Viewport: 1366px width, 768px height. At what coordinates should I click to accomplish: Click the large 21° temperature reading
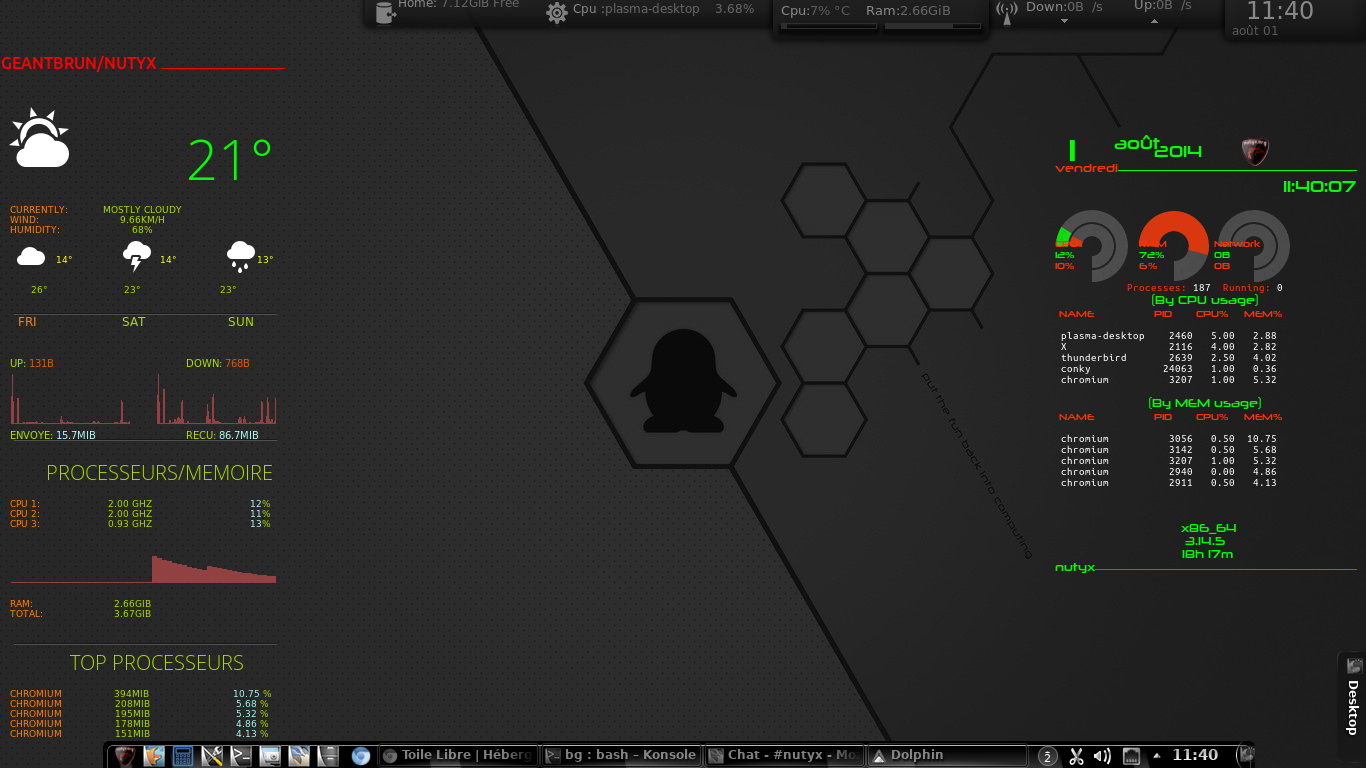tap(230, 160)
